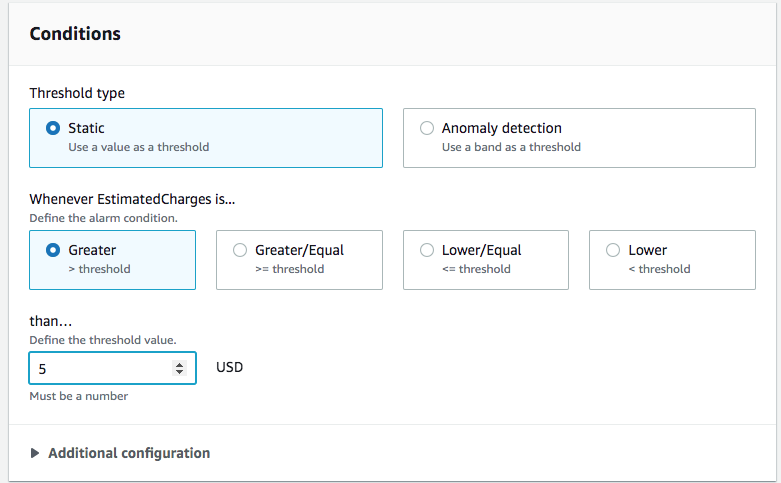Click the USD currency label
The height and width of the screenshot is (483, 781).
[230, 368]
